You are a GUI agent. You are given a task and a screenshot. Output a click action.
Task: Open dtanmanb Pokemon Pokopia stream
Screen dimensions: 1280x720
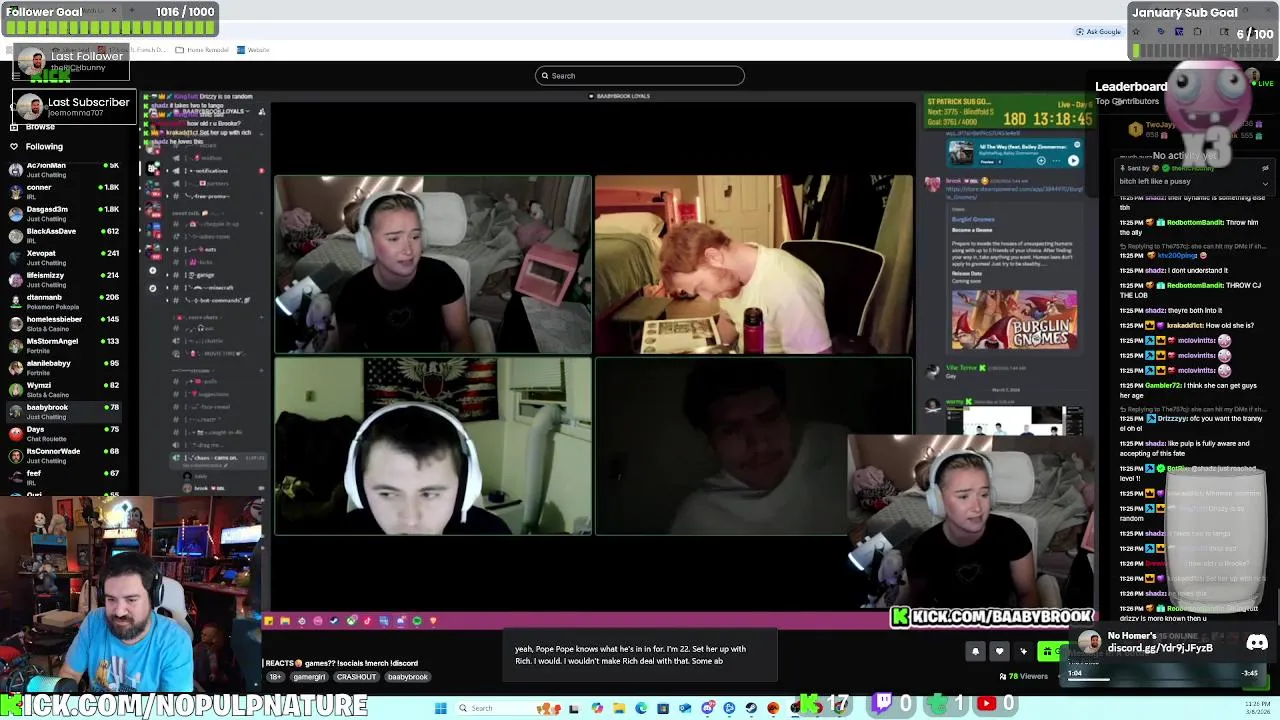62,301
